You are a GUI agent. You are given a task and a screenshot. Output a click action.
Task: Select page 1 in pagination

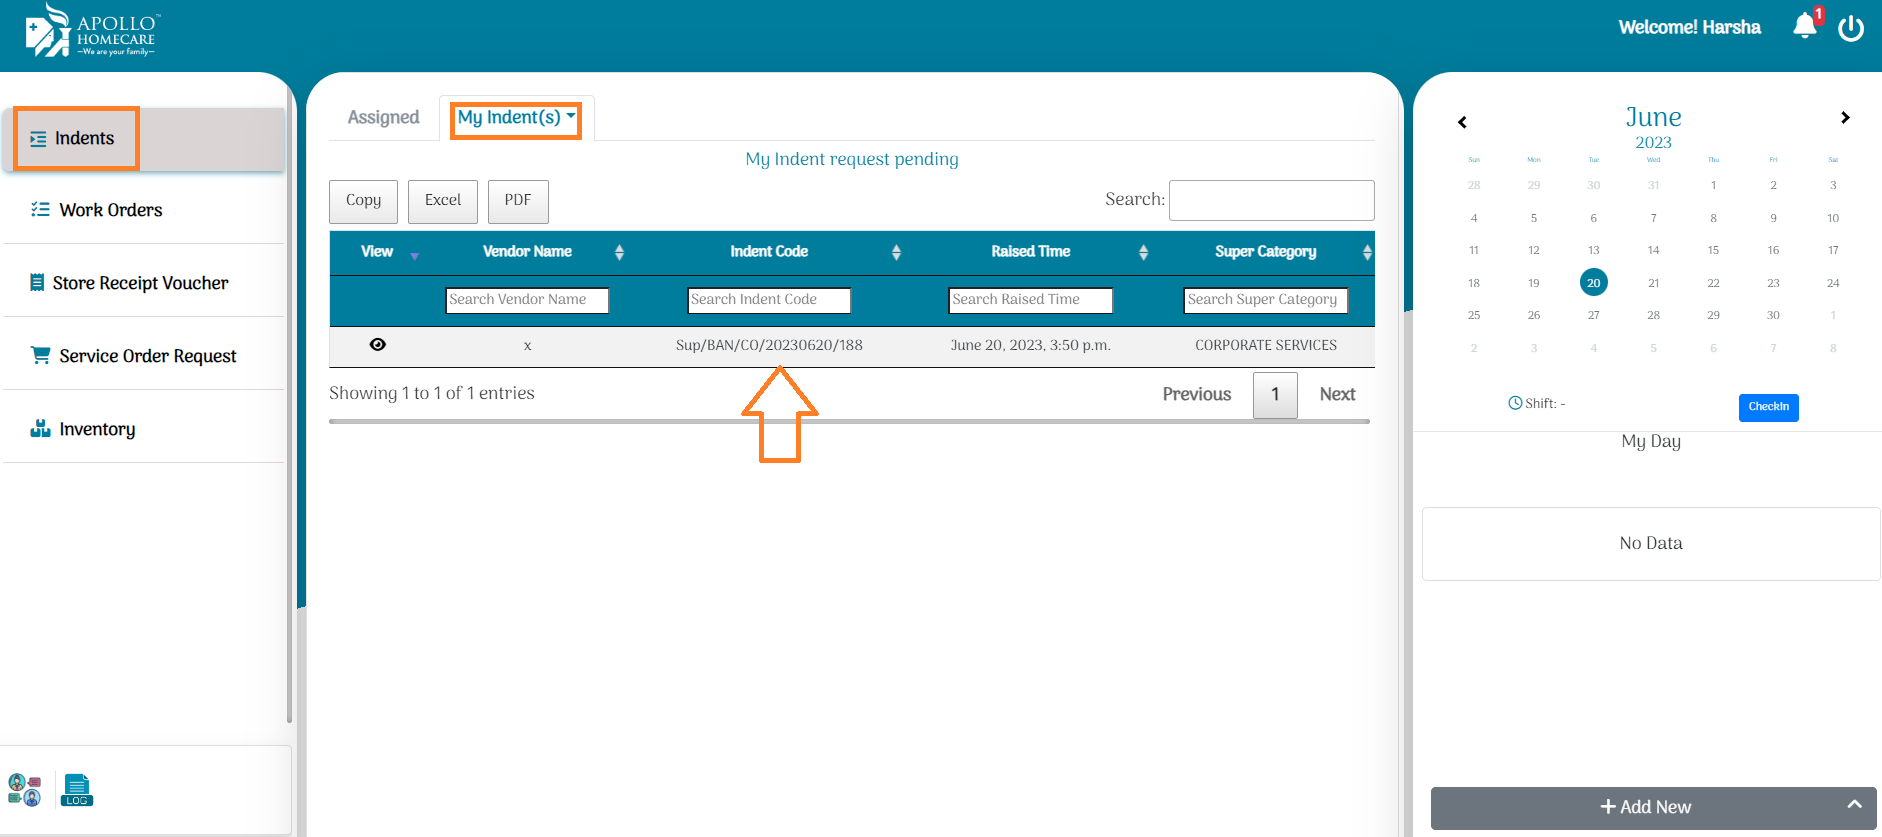[1275, 395]
